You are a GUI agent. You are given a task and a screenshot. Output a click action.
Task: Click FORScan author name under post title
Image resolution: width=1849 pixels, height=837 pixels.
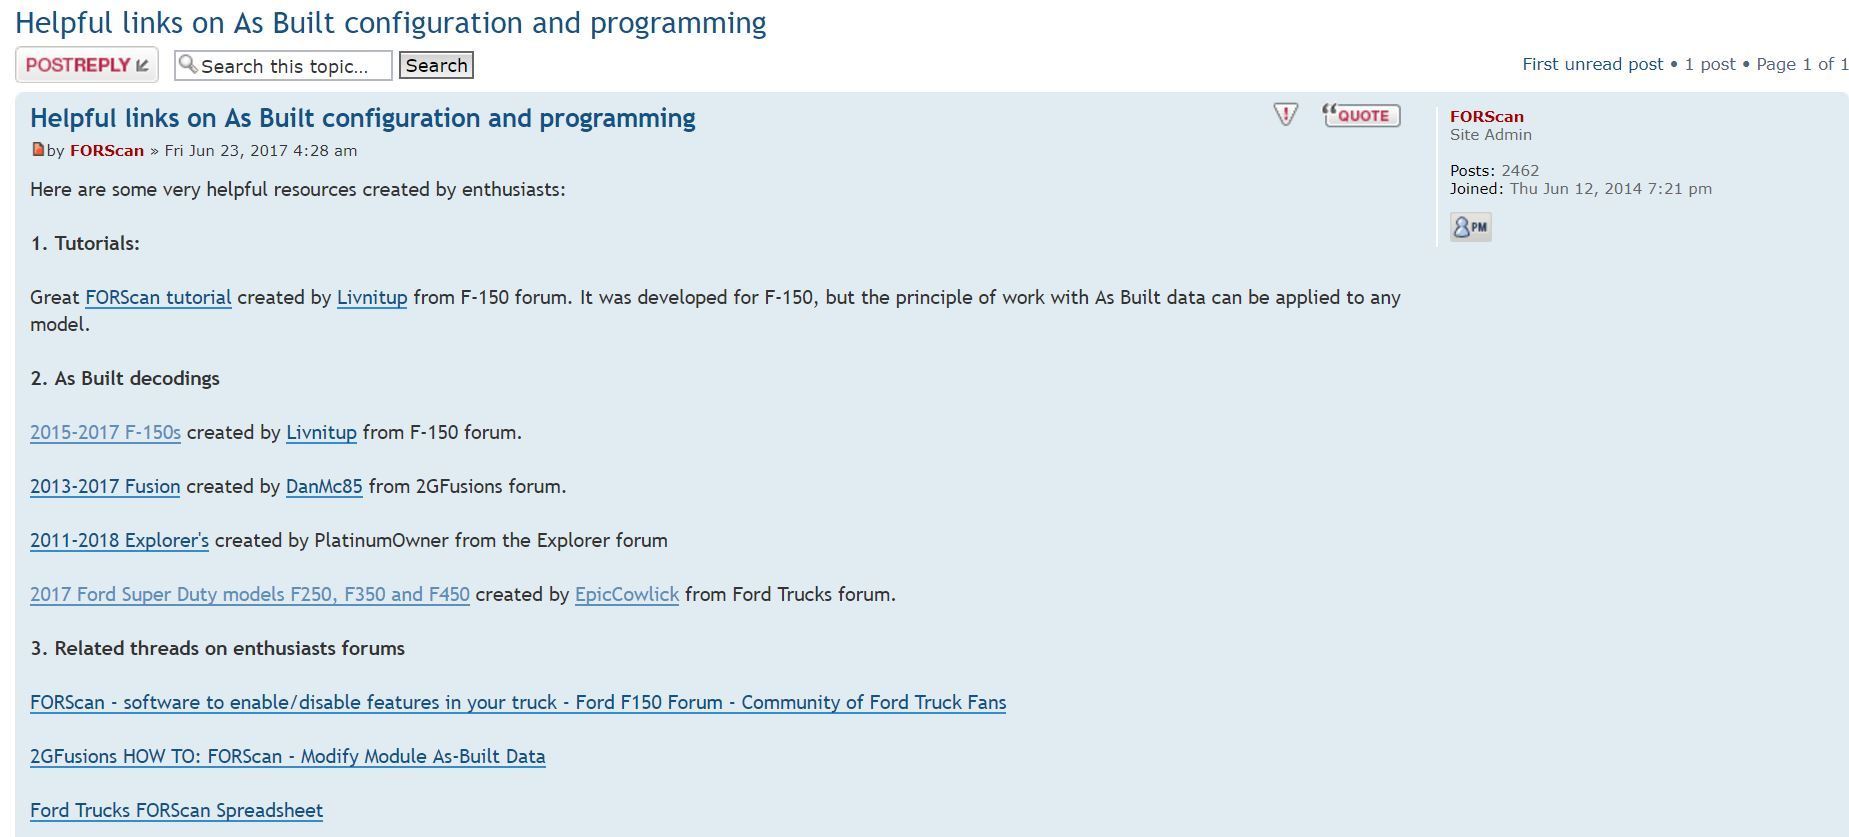tap(107, 151)
